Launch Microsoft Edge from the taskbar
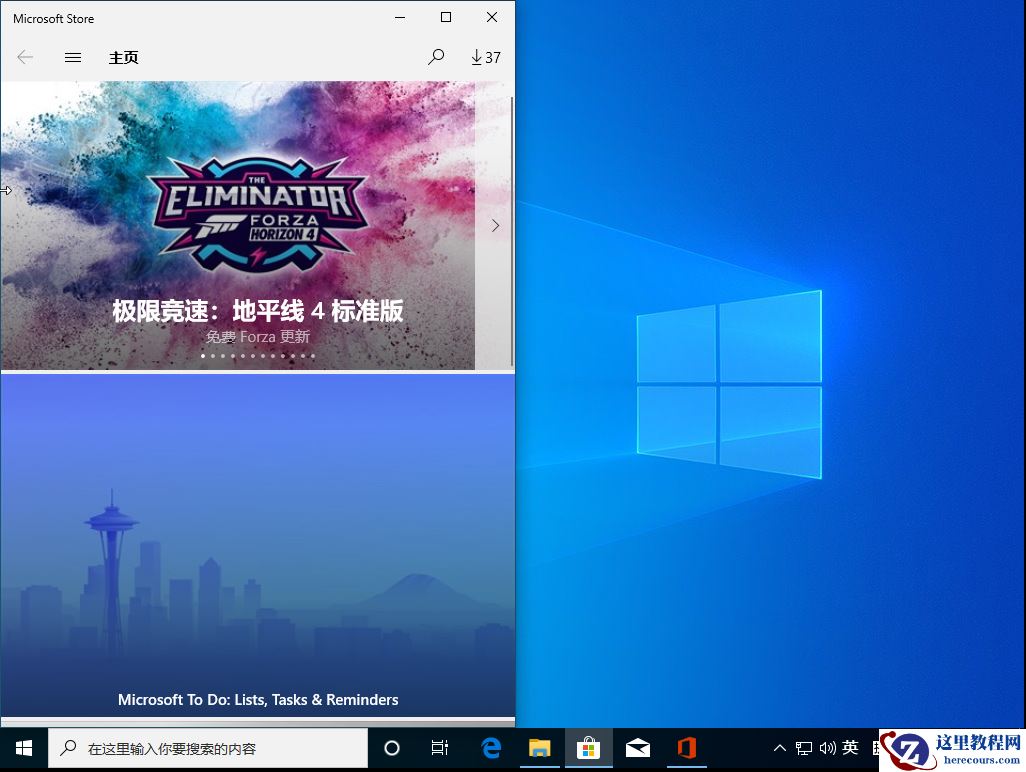This screenshot has height=772, width=1026. (490, 748)
